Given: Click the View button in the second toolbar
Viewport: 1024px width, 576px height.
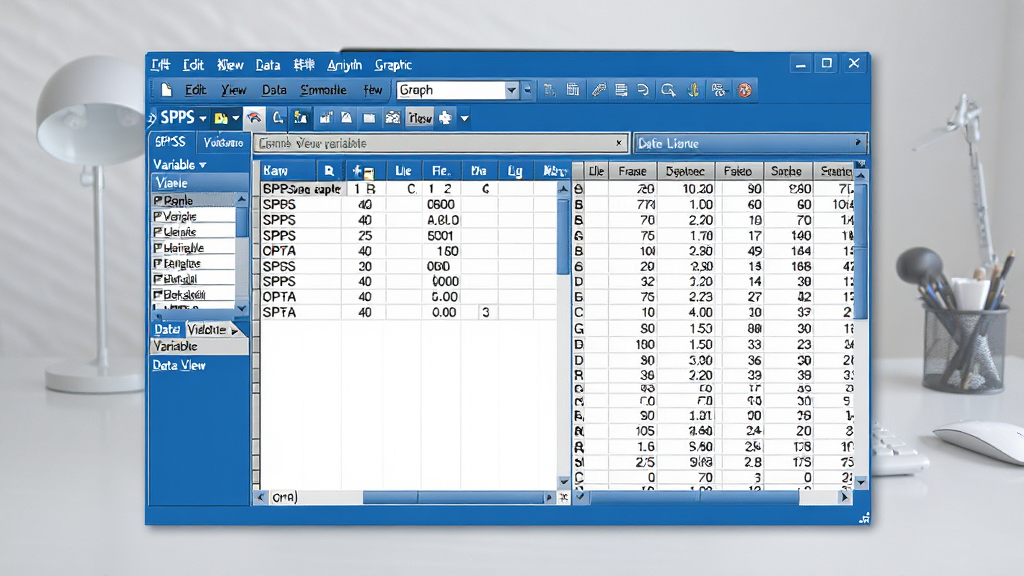Looking at the screenshot, I should (420, 118).
